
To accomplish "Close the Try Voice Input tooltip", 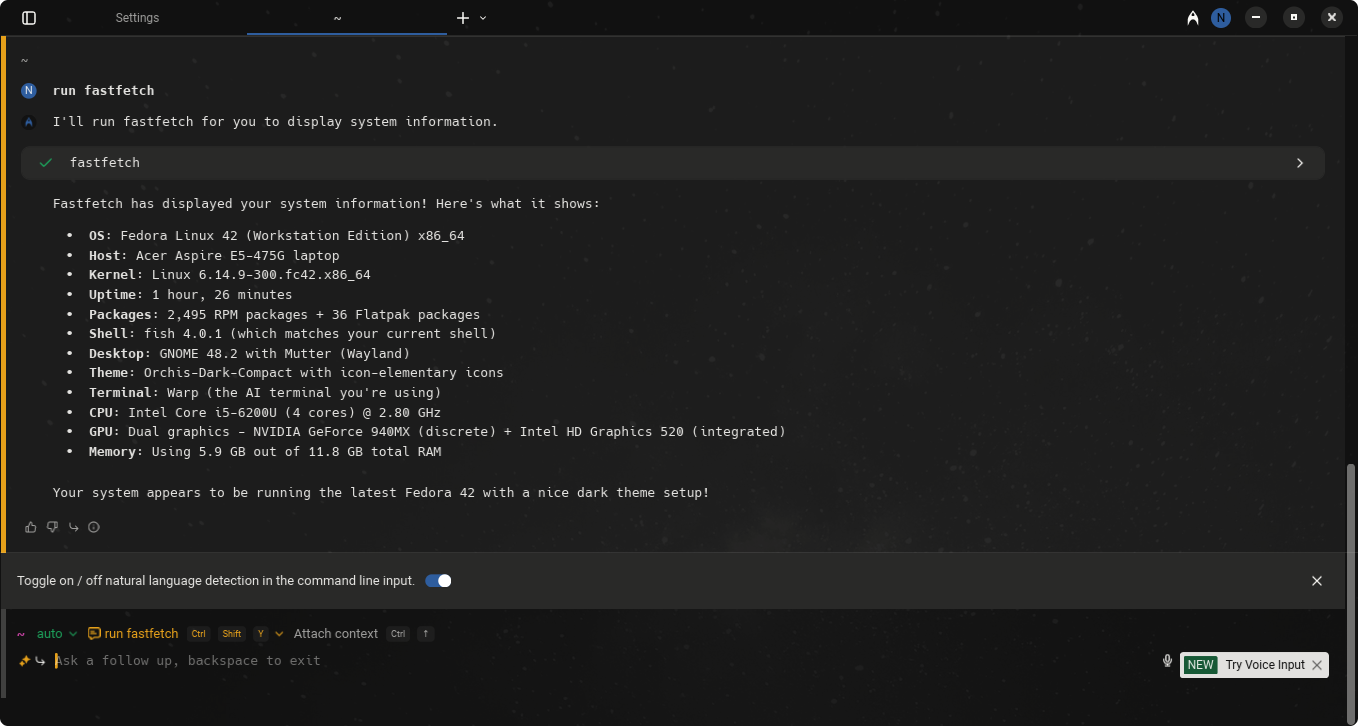I will tap(1317, 665).
